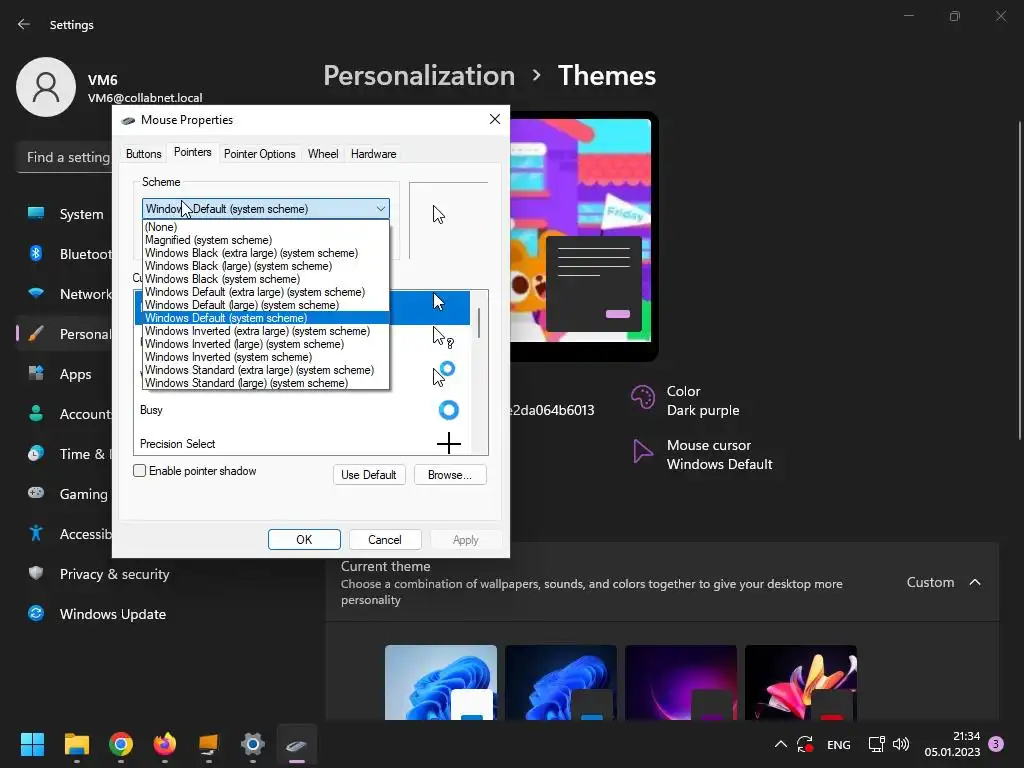
Task: Click the Use Default button
Action: point(368,475)
